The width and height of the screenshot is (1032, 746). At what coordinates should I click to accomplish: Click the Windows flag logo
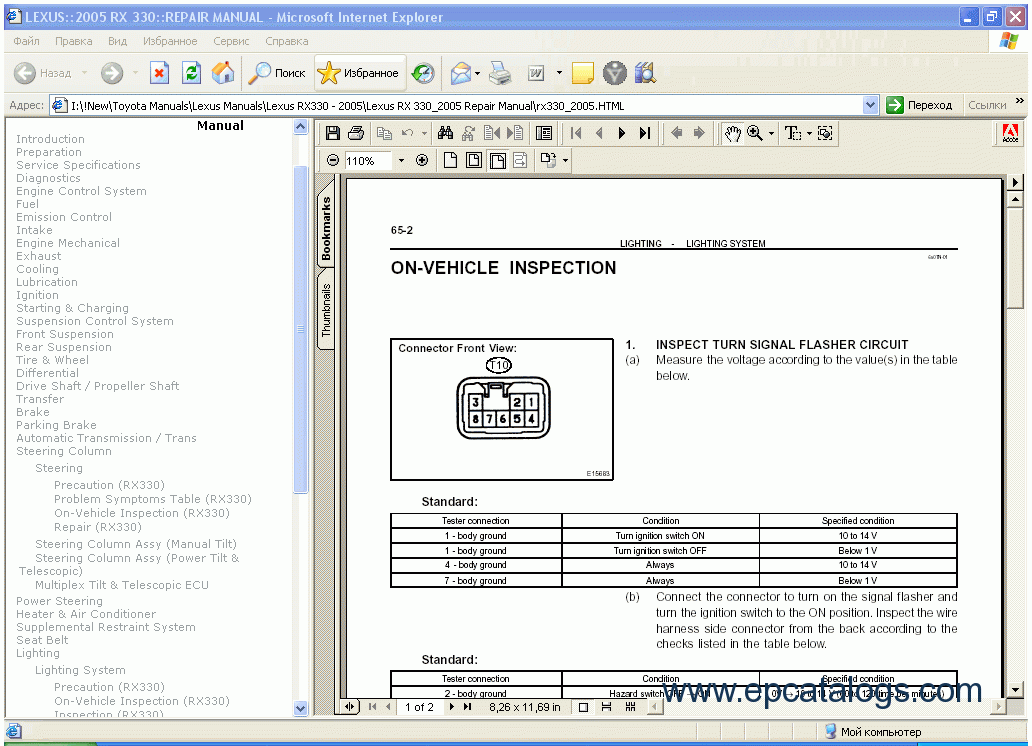[x=1008, y=41]
